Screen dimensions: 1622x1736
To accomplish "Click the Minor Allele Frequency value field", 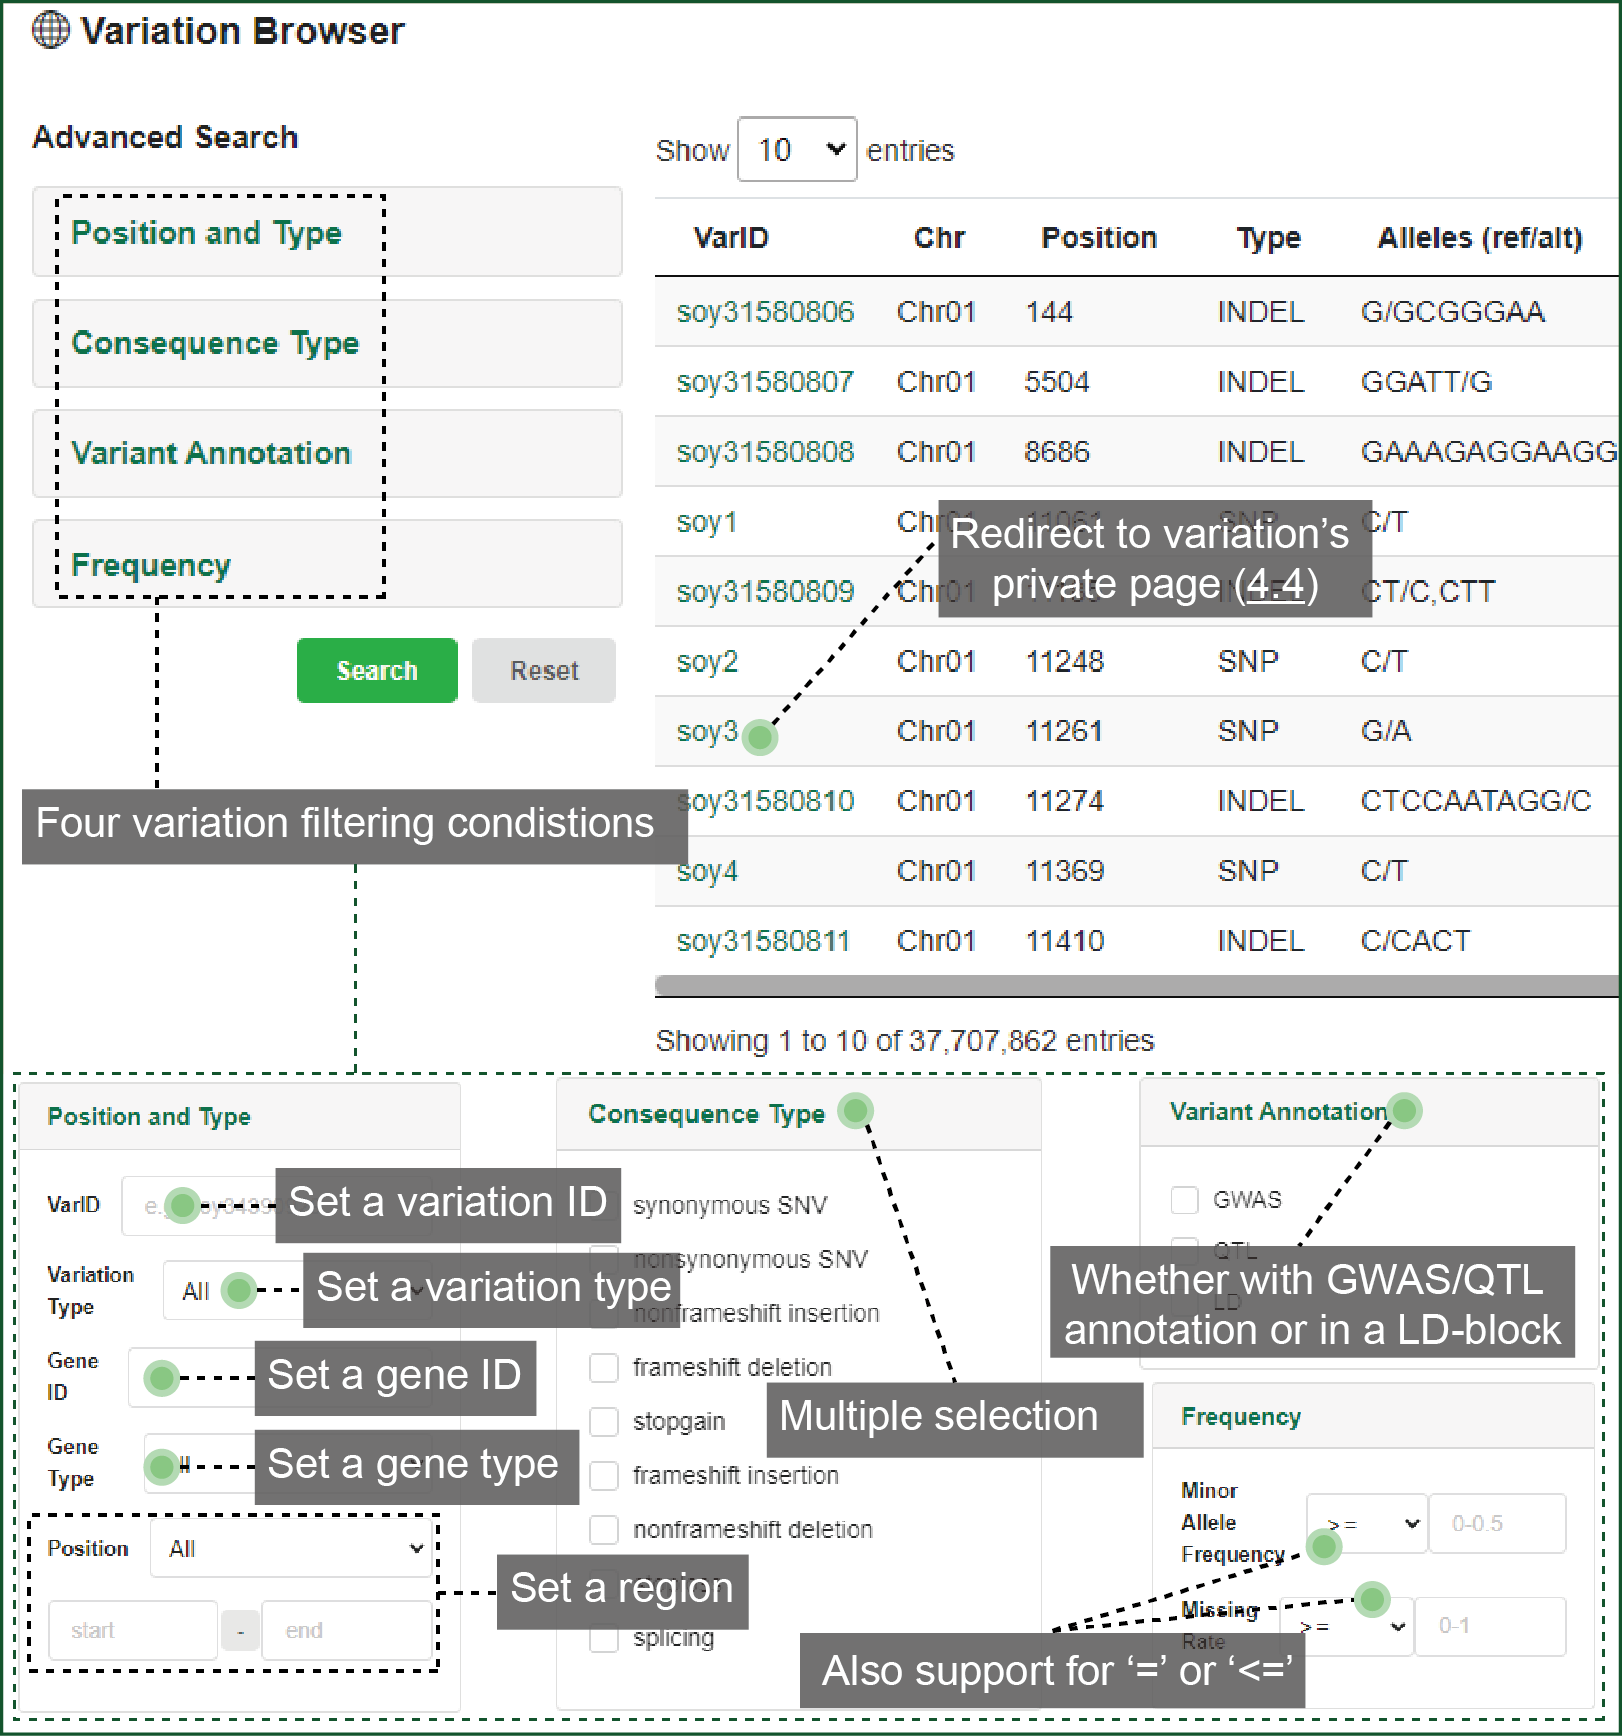I will pos(1496,1523).
